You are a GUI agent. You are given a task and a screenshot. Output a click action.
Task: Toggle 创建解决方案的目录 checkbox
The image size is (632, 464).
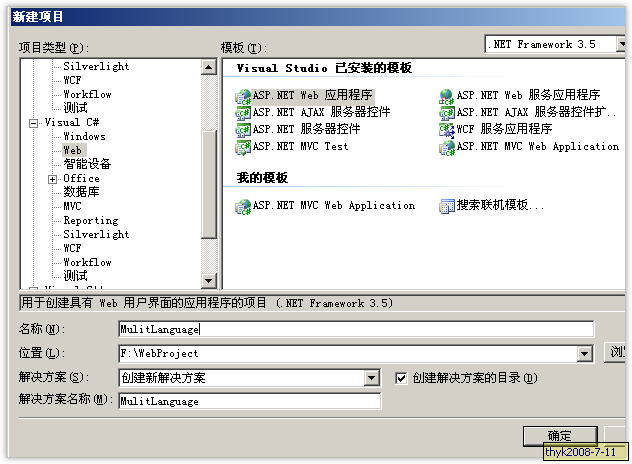[401, 378]
